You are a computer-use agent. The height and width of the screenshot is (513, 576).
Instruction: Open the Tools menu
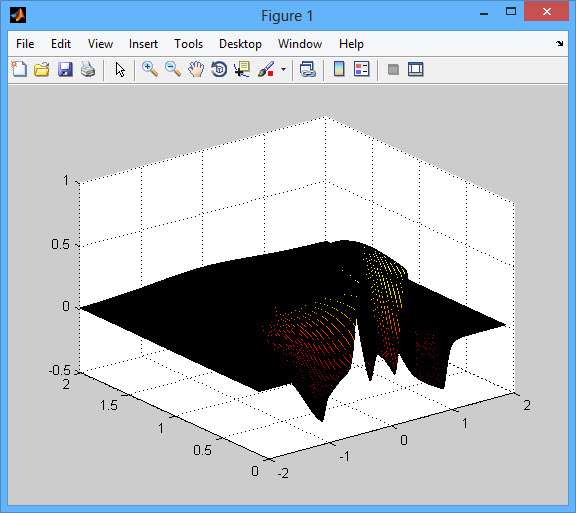coord(188,44)
